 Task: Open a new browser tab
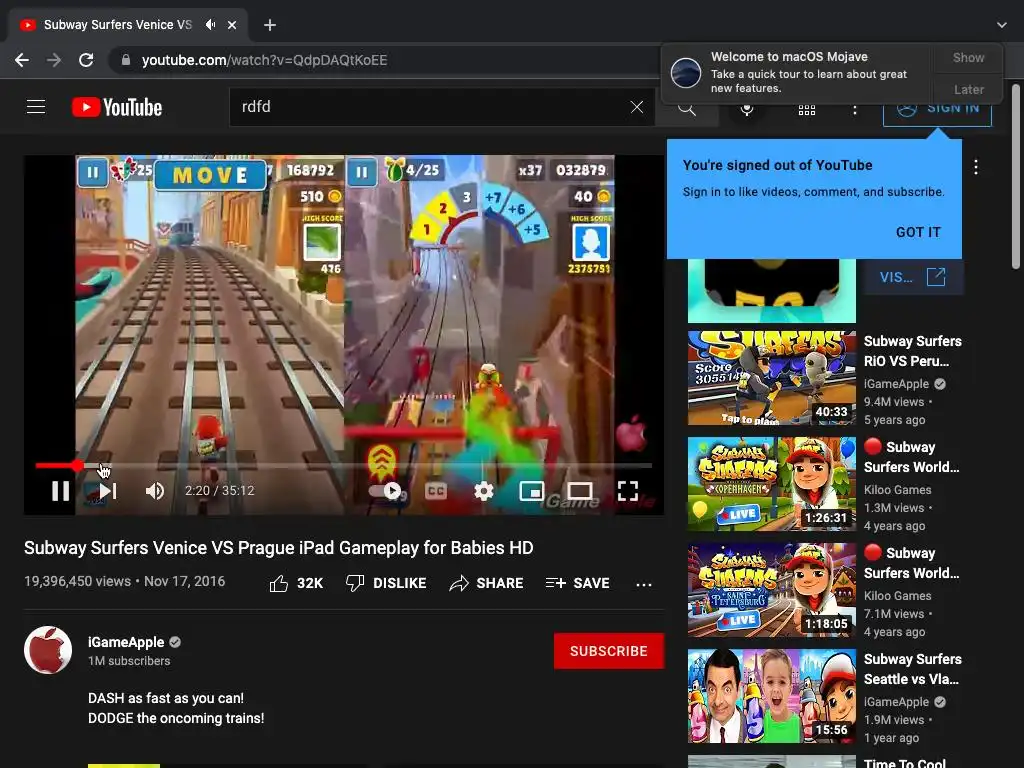point(270,25)
